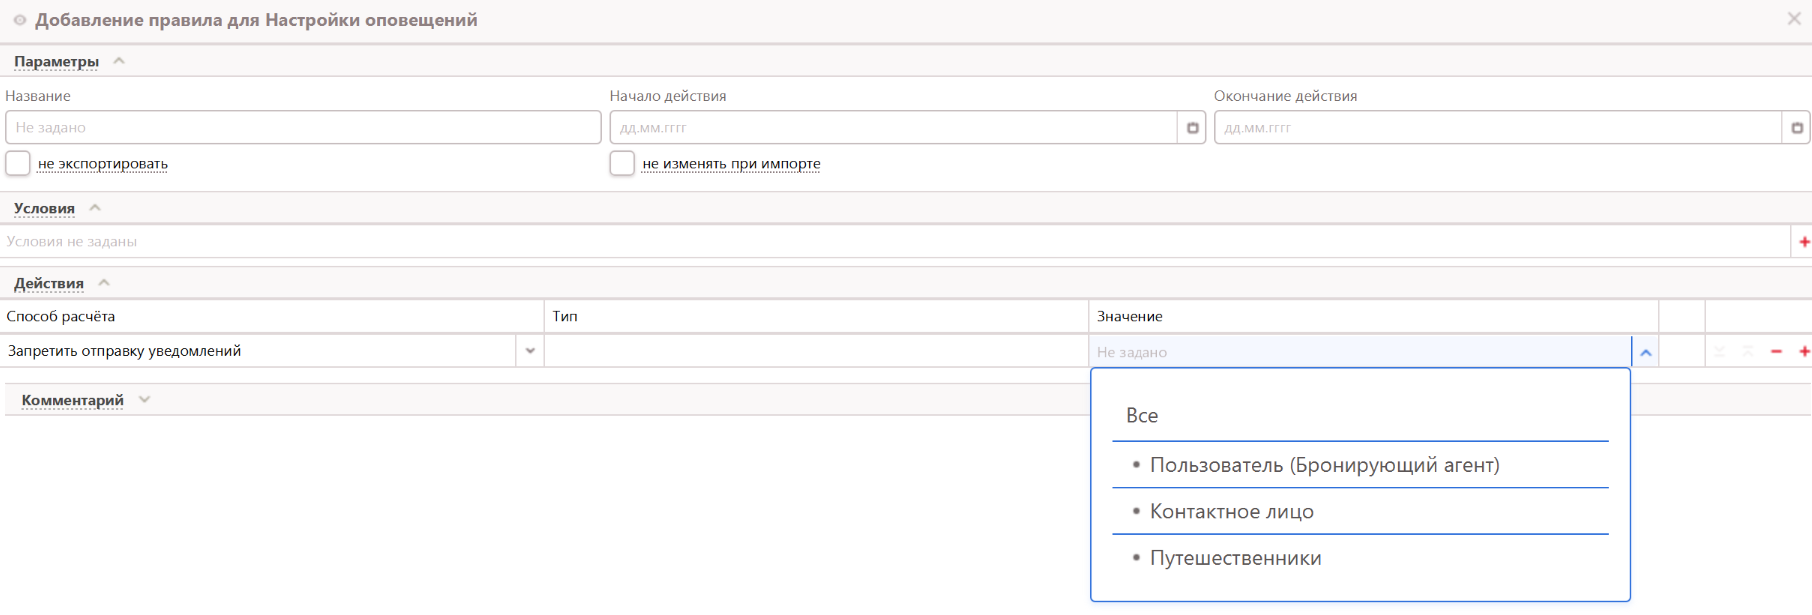Image resolution: width=1812 pixels, height=615 pixels.
Task: Click the round icon beside the dialog title
Action: point(19,20)
